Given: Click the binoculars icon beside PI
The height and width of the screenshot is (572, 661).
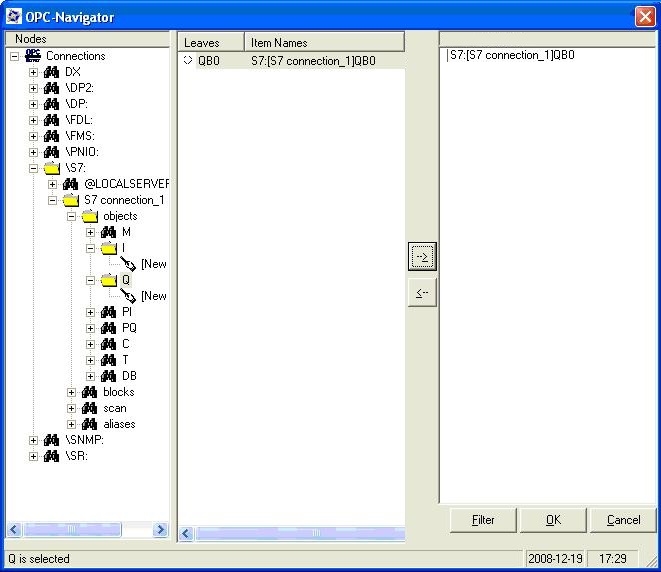Looking at the screenshot, I should (x=108, y=312).
